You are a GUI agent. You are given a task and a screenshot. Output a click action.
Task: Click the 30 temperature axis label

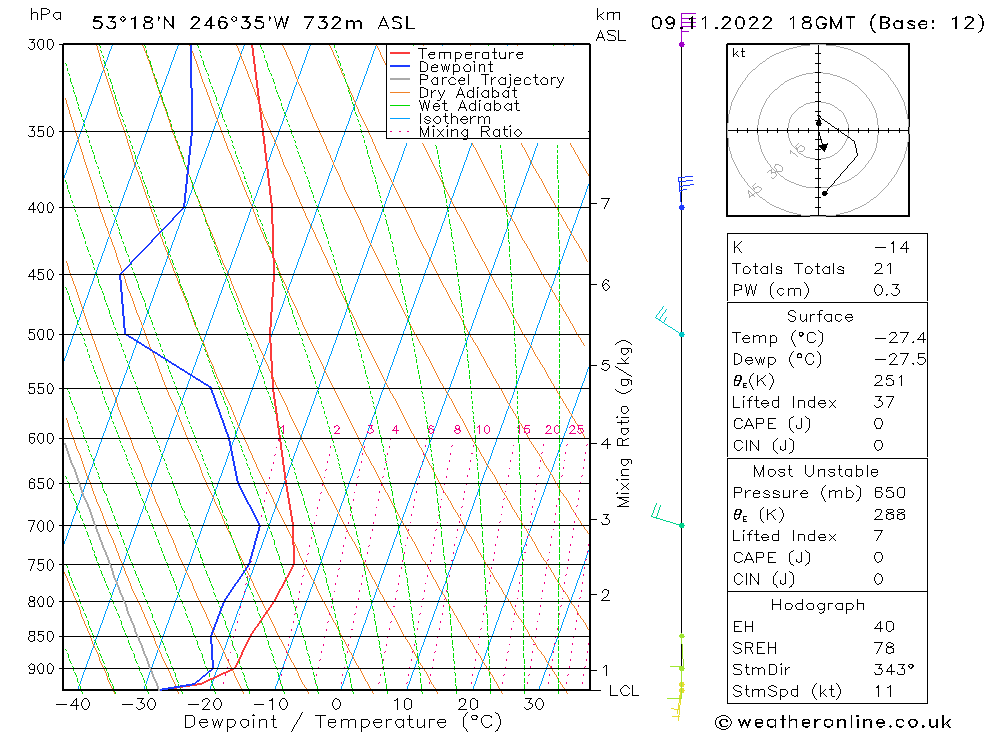point(534,704)
